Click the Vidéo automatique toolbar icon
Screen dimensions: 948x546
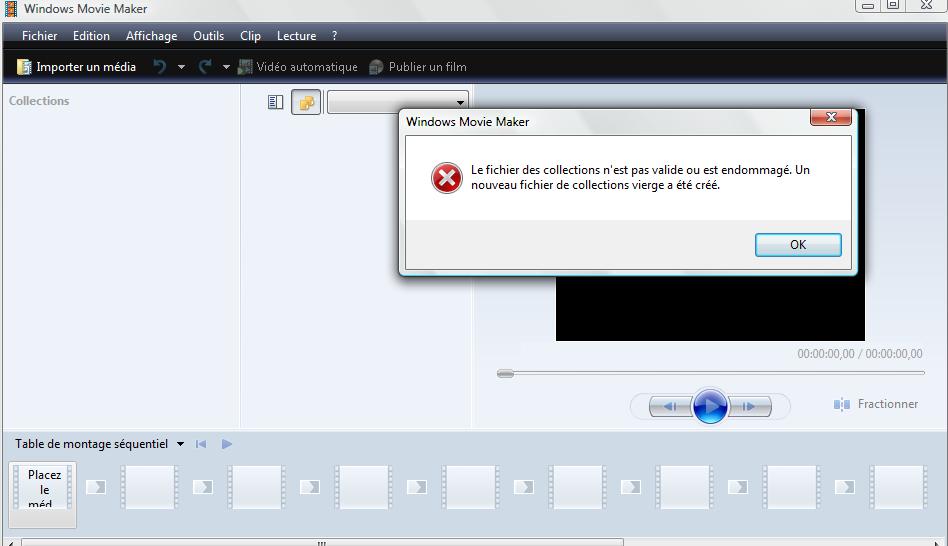245,67
